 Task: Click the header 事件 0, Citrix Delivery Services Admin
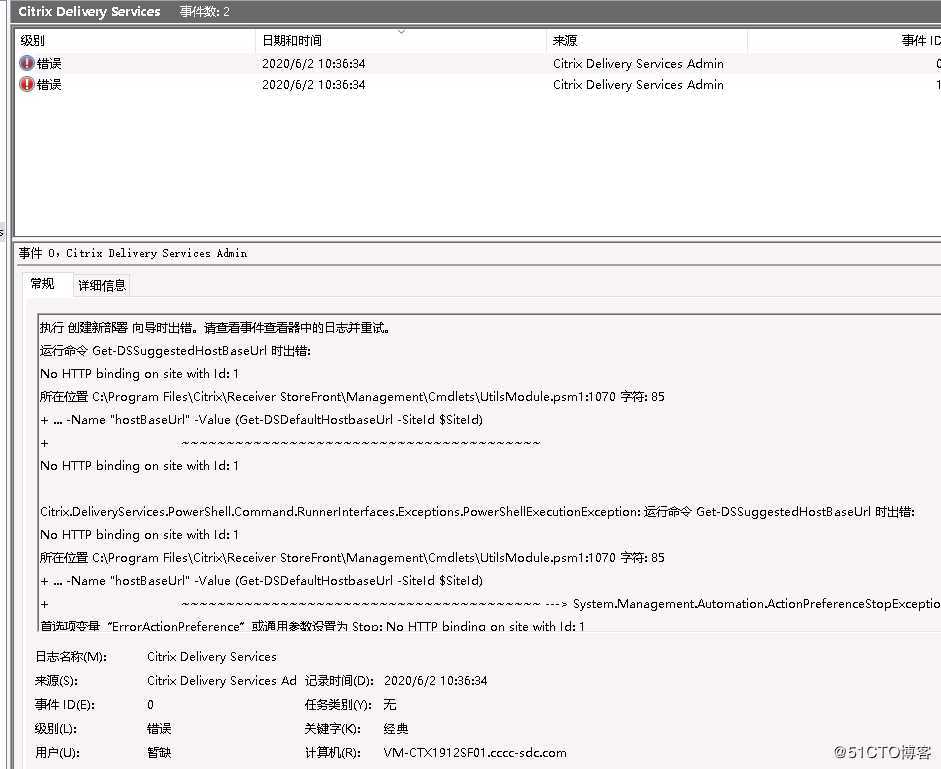click(x=133, y=253)
